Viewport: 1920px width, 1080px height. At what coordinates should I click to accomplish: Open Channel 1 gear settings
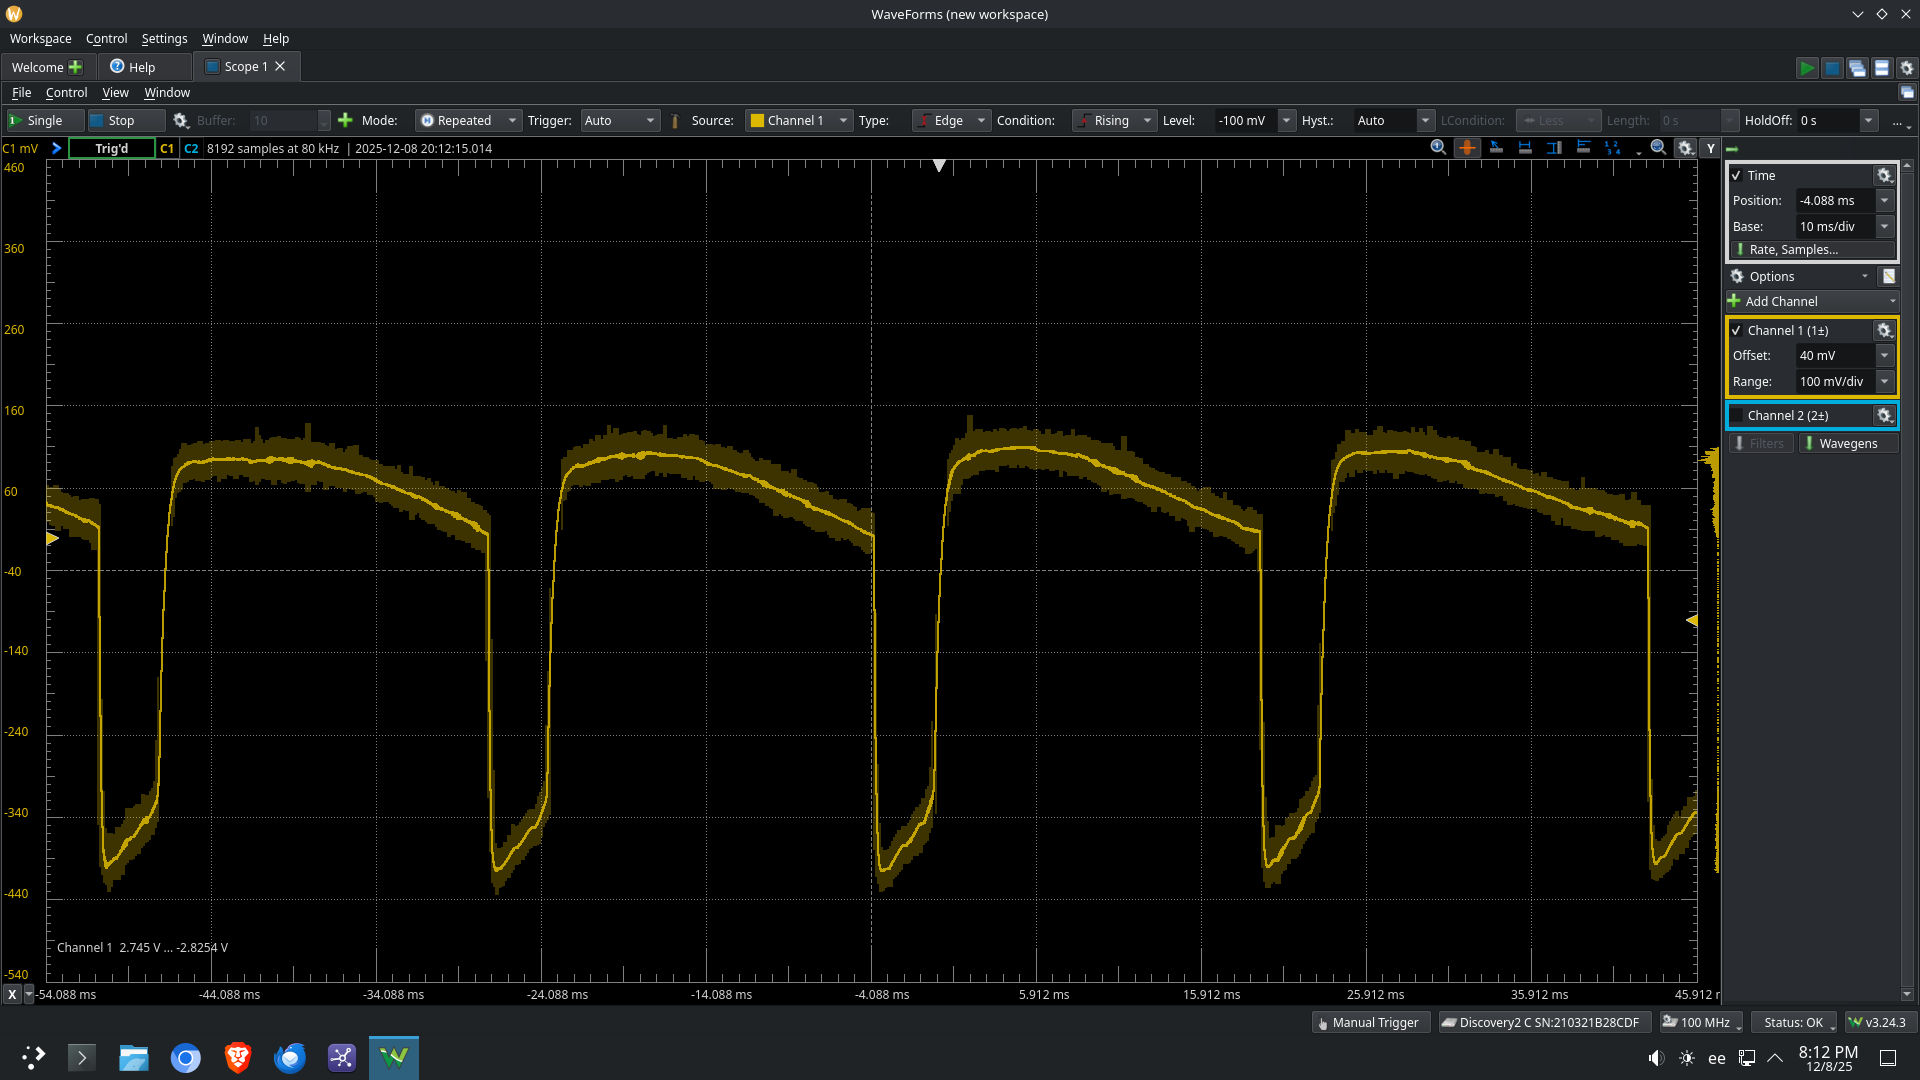[x=1884, y=331]
